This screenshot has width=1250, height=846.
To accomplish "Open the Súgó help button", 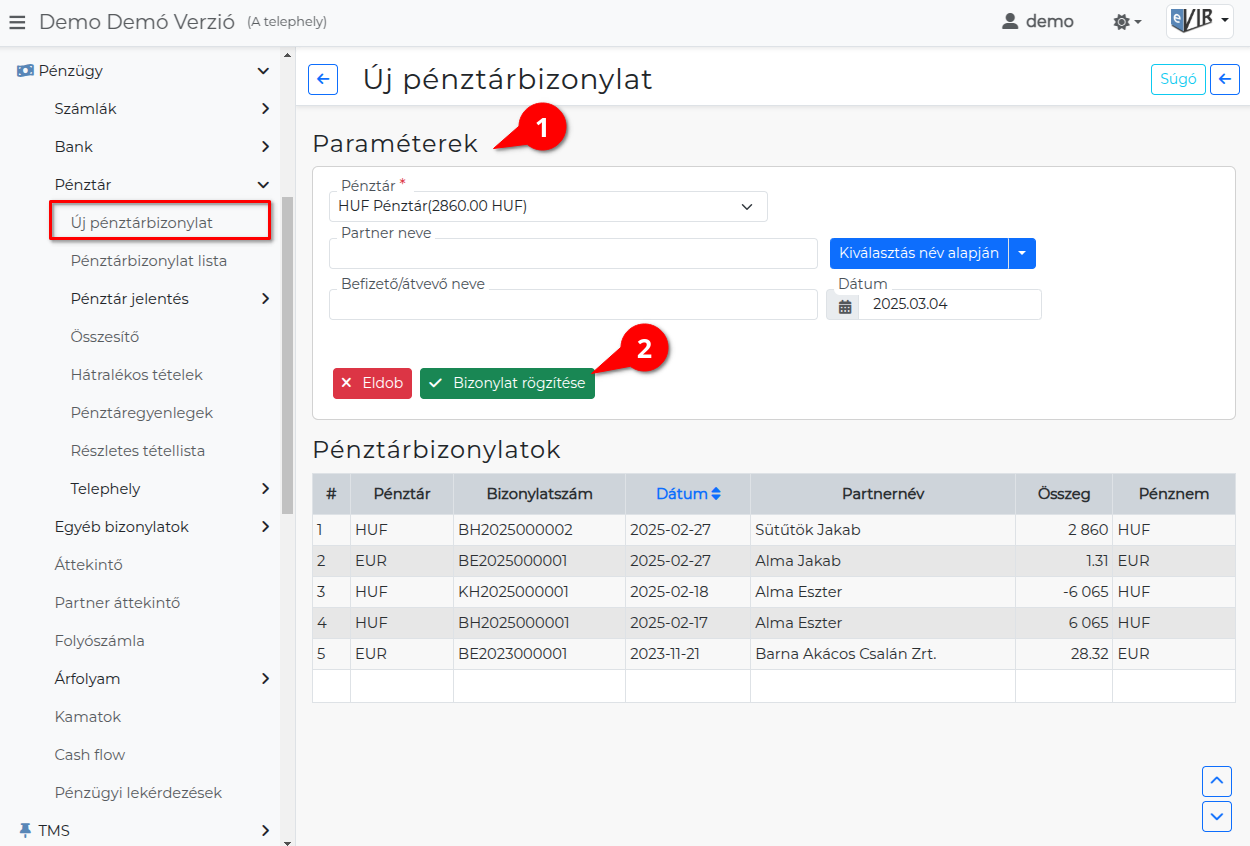I will 1177,80.
